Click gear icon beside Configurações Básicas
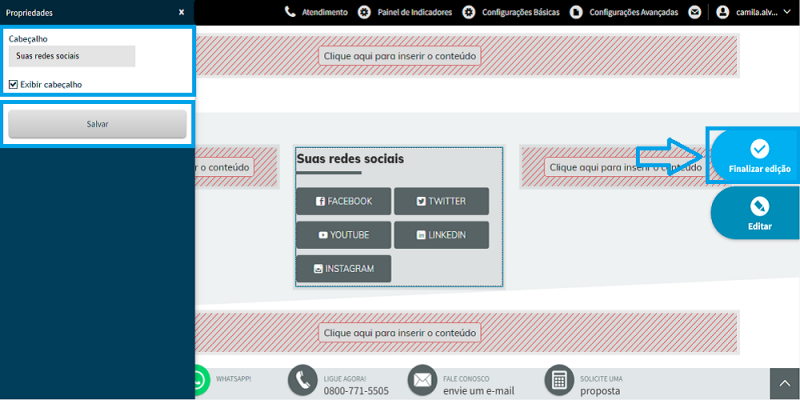This screenshot has height=400, width=800. pyautogui.click(x=469, y=12)
